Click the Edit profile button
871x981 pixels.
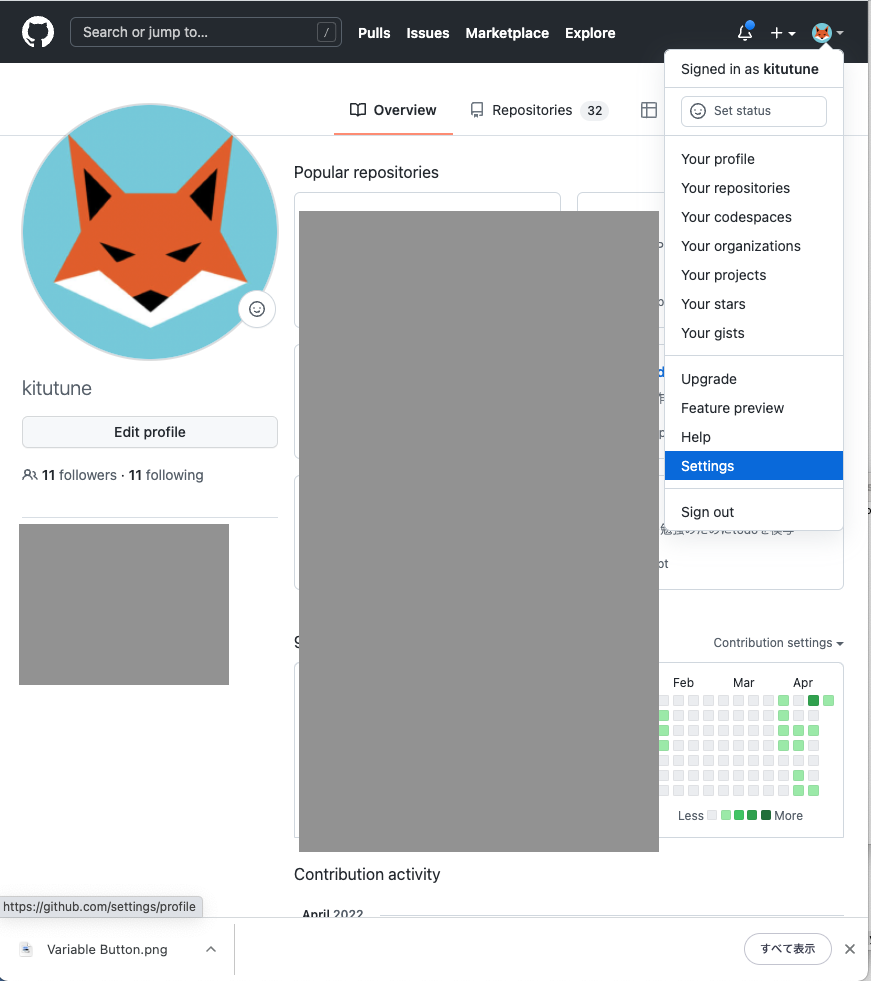pyautogui.click(x=149, y=432)
